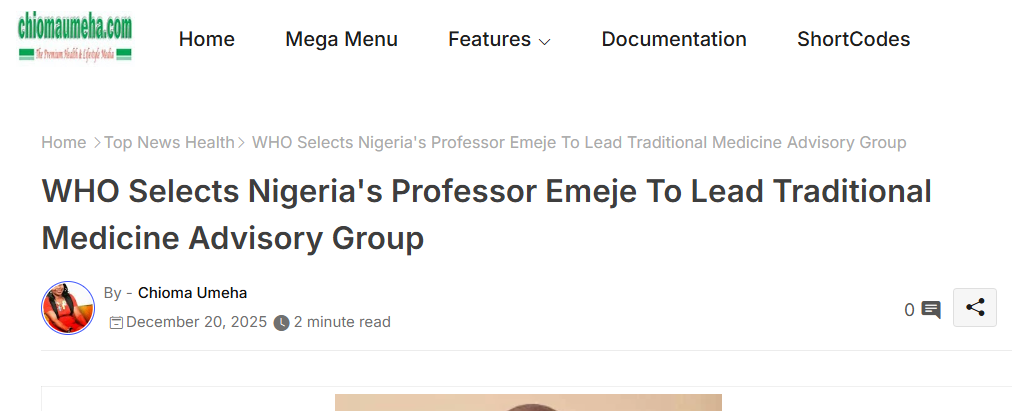Click the chiomaumeha.com site logo

75,39
